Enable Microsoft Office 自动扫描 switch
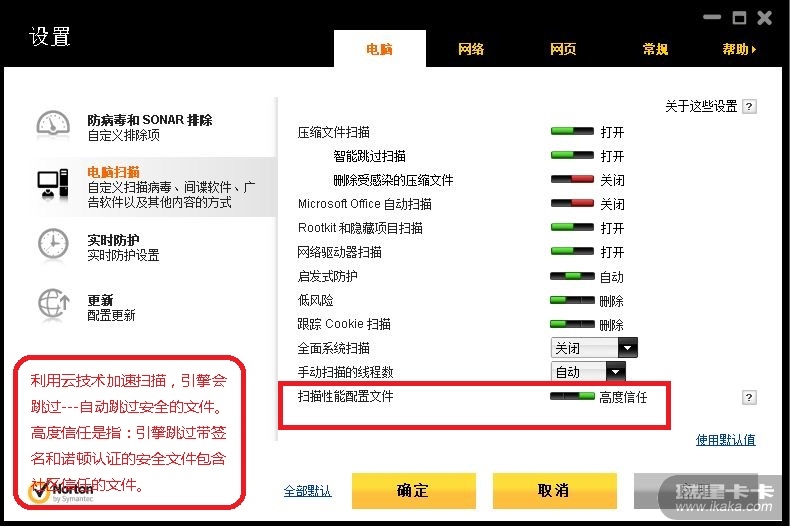 572,204
